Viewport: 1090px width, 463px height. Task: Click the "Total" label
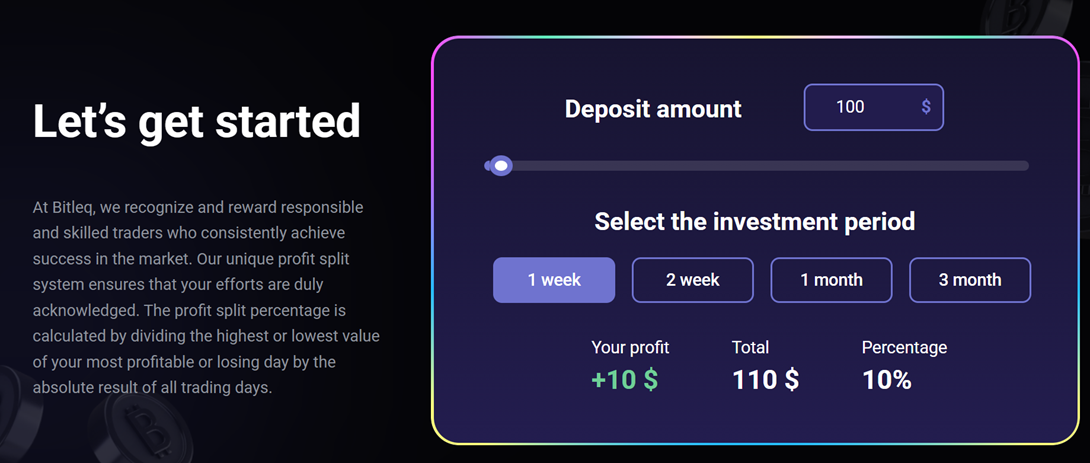click(x=751, y=348)
